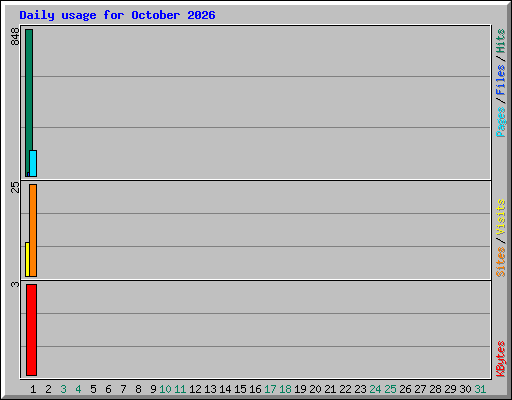
Task: Click green day '31' on the x-axis
Action: tap(480, 389)
